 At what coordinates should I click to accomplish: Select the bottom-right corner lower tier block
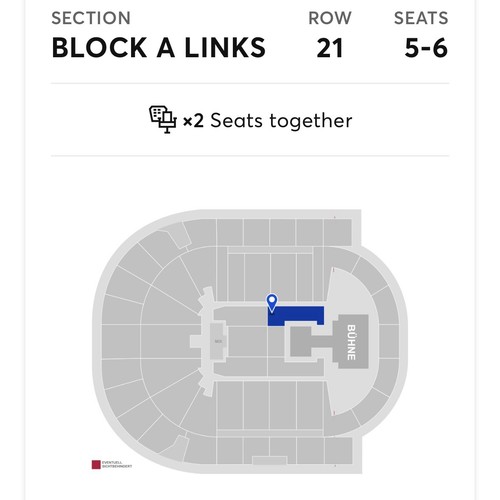pos(340,422)
